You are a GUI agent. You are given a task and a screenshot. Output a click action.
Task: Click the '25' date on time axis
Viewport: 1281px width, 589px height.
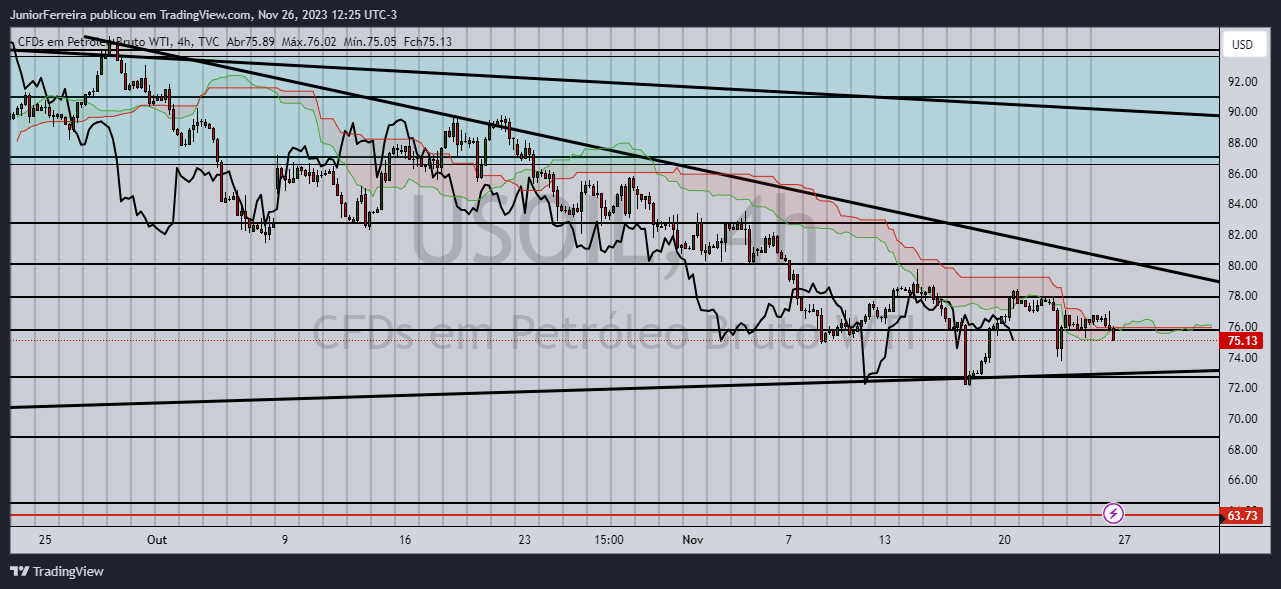coord(45,539)
